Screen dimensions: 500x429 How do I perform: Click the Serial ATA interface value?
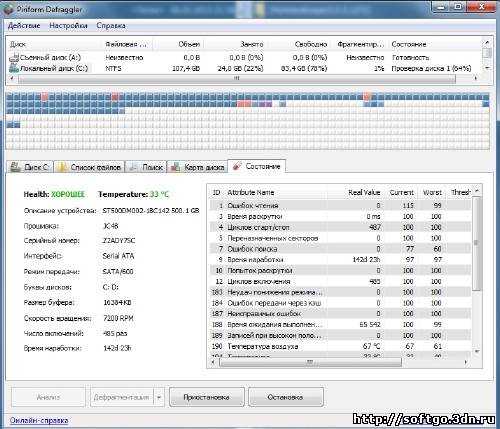click(x=118, y=256)
